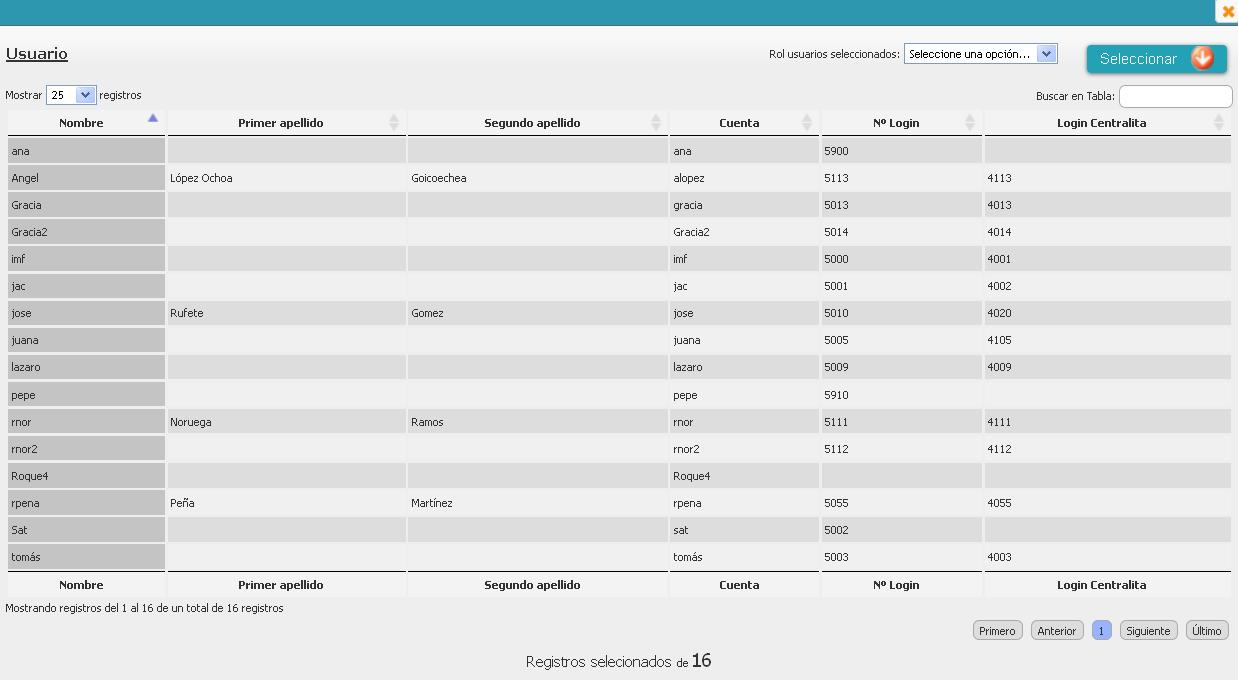The image size is (1238, 680).
Task: Click the Noruega surname cell
Action: point(286,422)
